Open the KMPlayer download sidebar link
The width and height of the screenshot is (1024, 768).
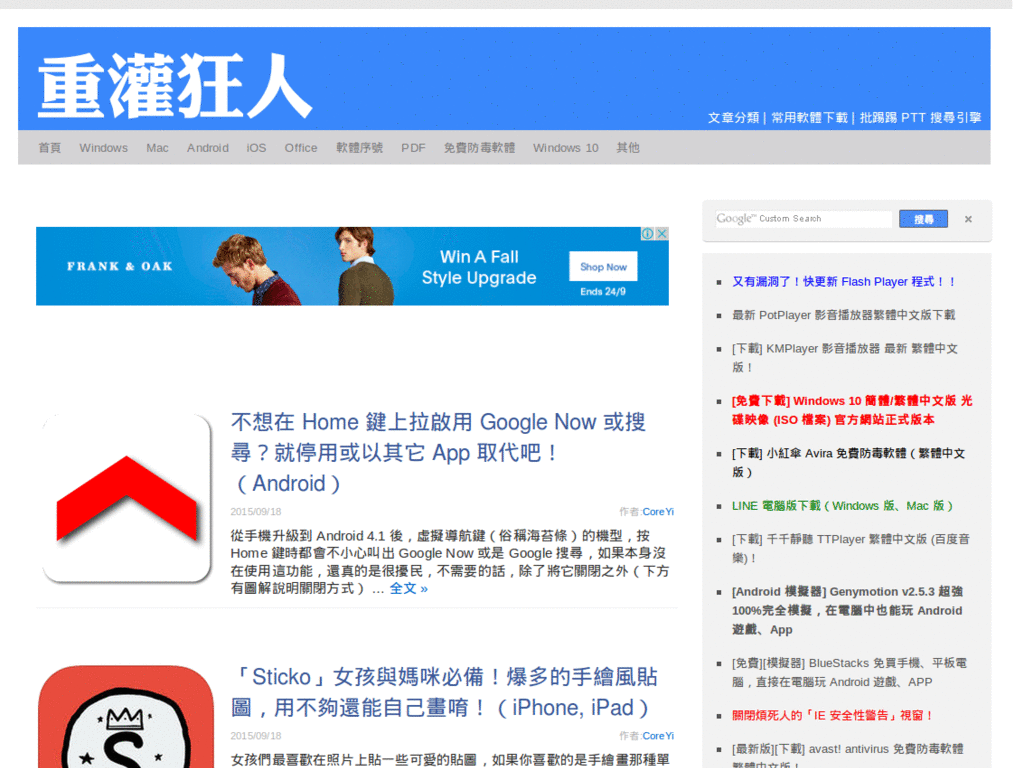(845, 357)
